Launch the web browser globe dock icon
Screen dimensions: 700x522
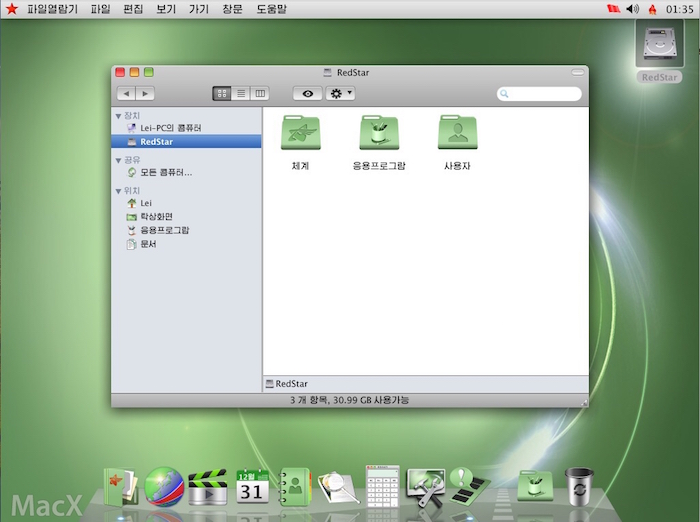[x=164, y=487]
